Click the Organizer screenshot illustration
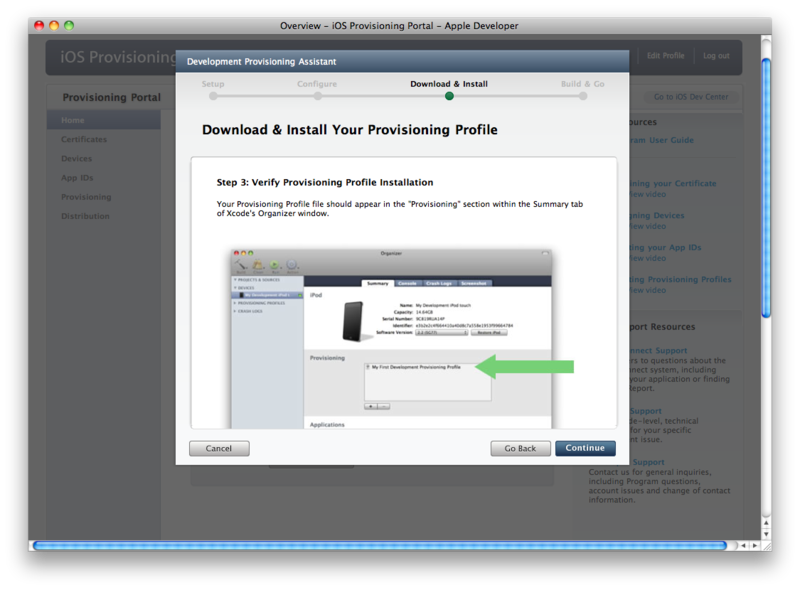 coord(391,339)
